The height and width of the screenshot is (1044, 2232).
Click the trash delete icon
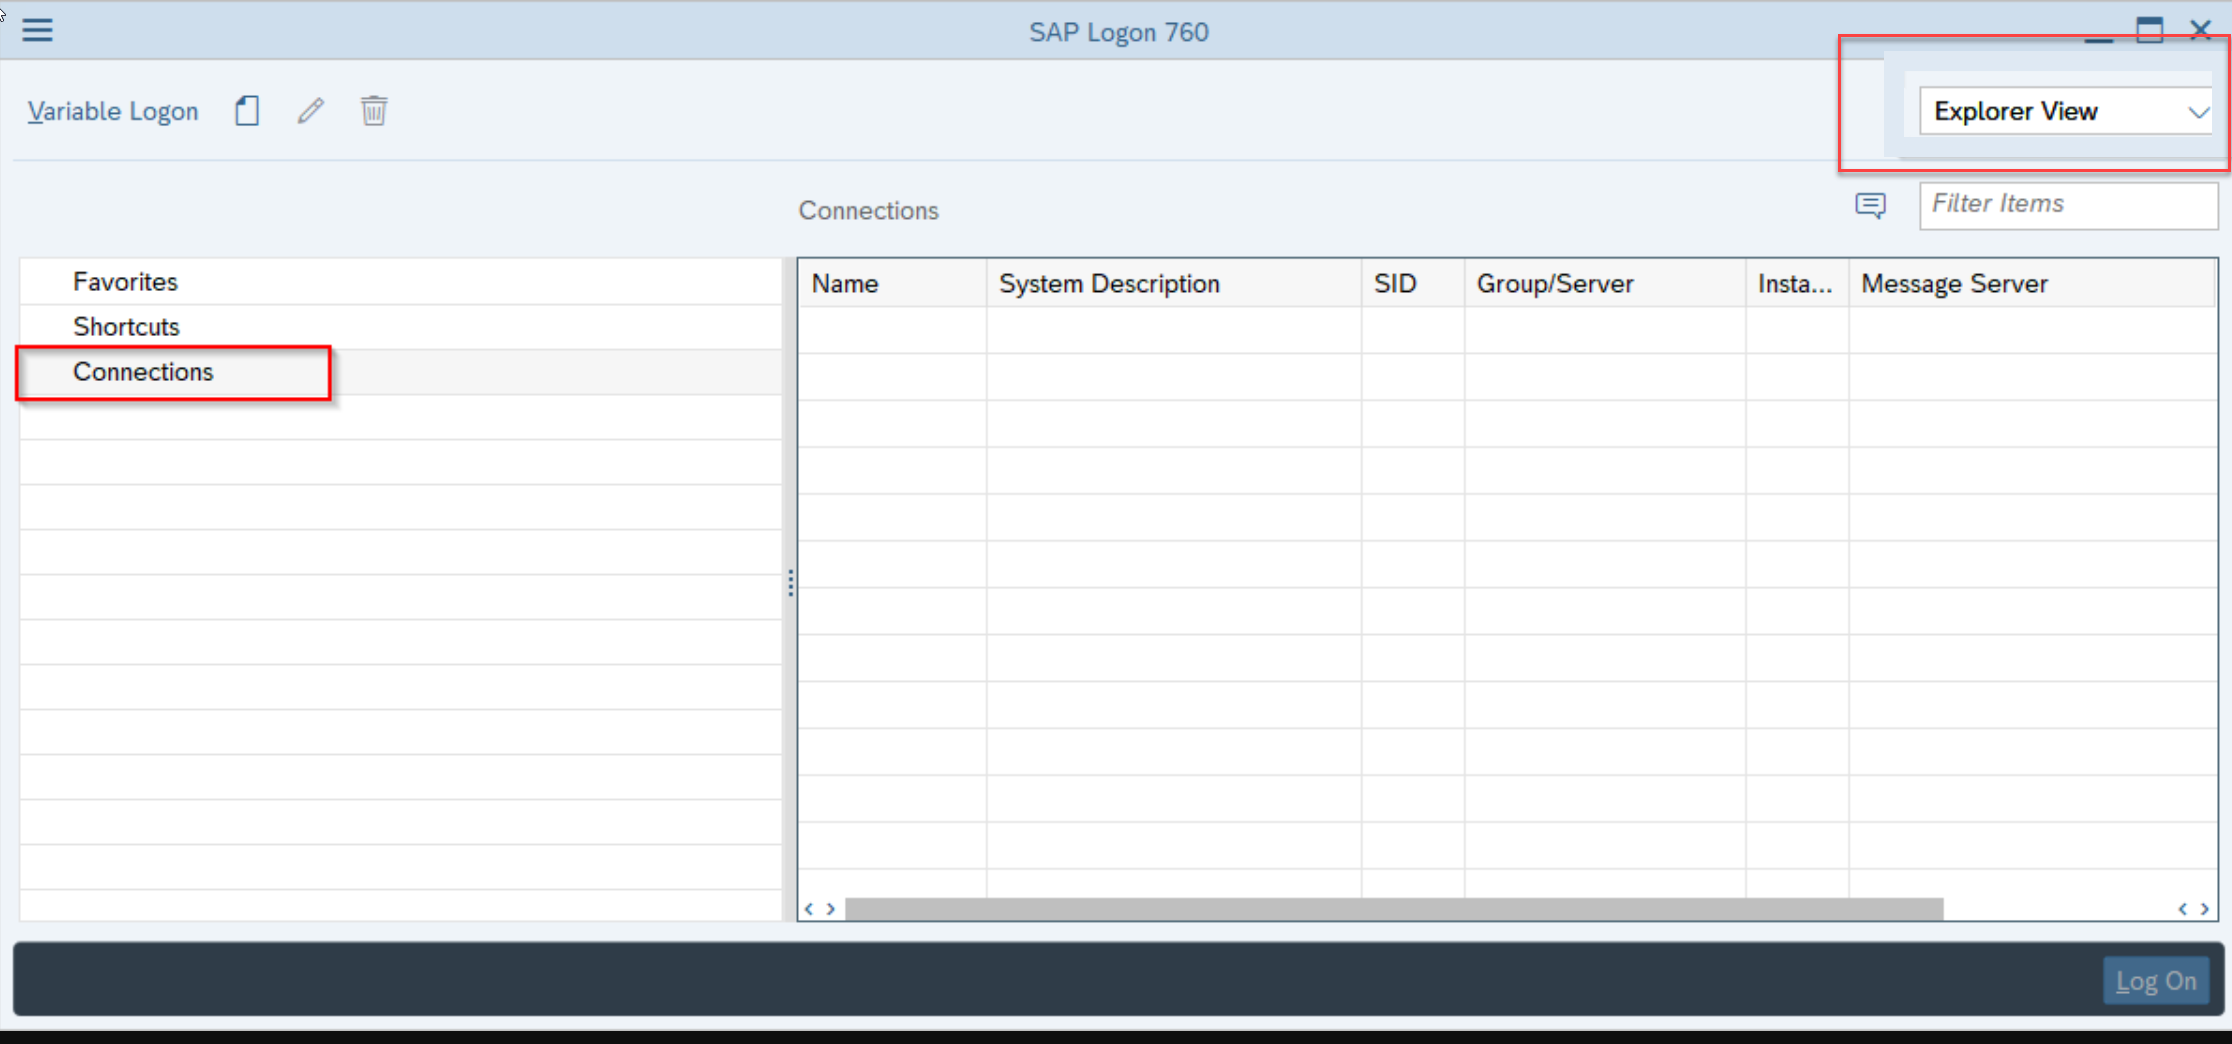[374, 111]
